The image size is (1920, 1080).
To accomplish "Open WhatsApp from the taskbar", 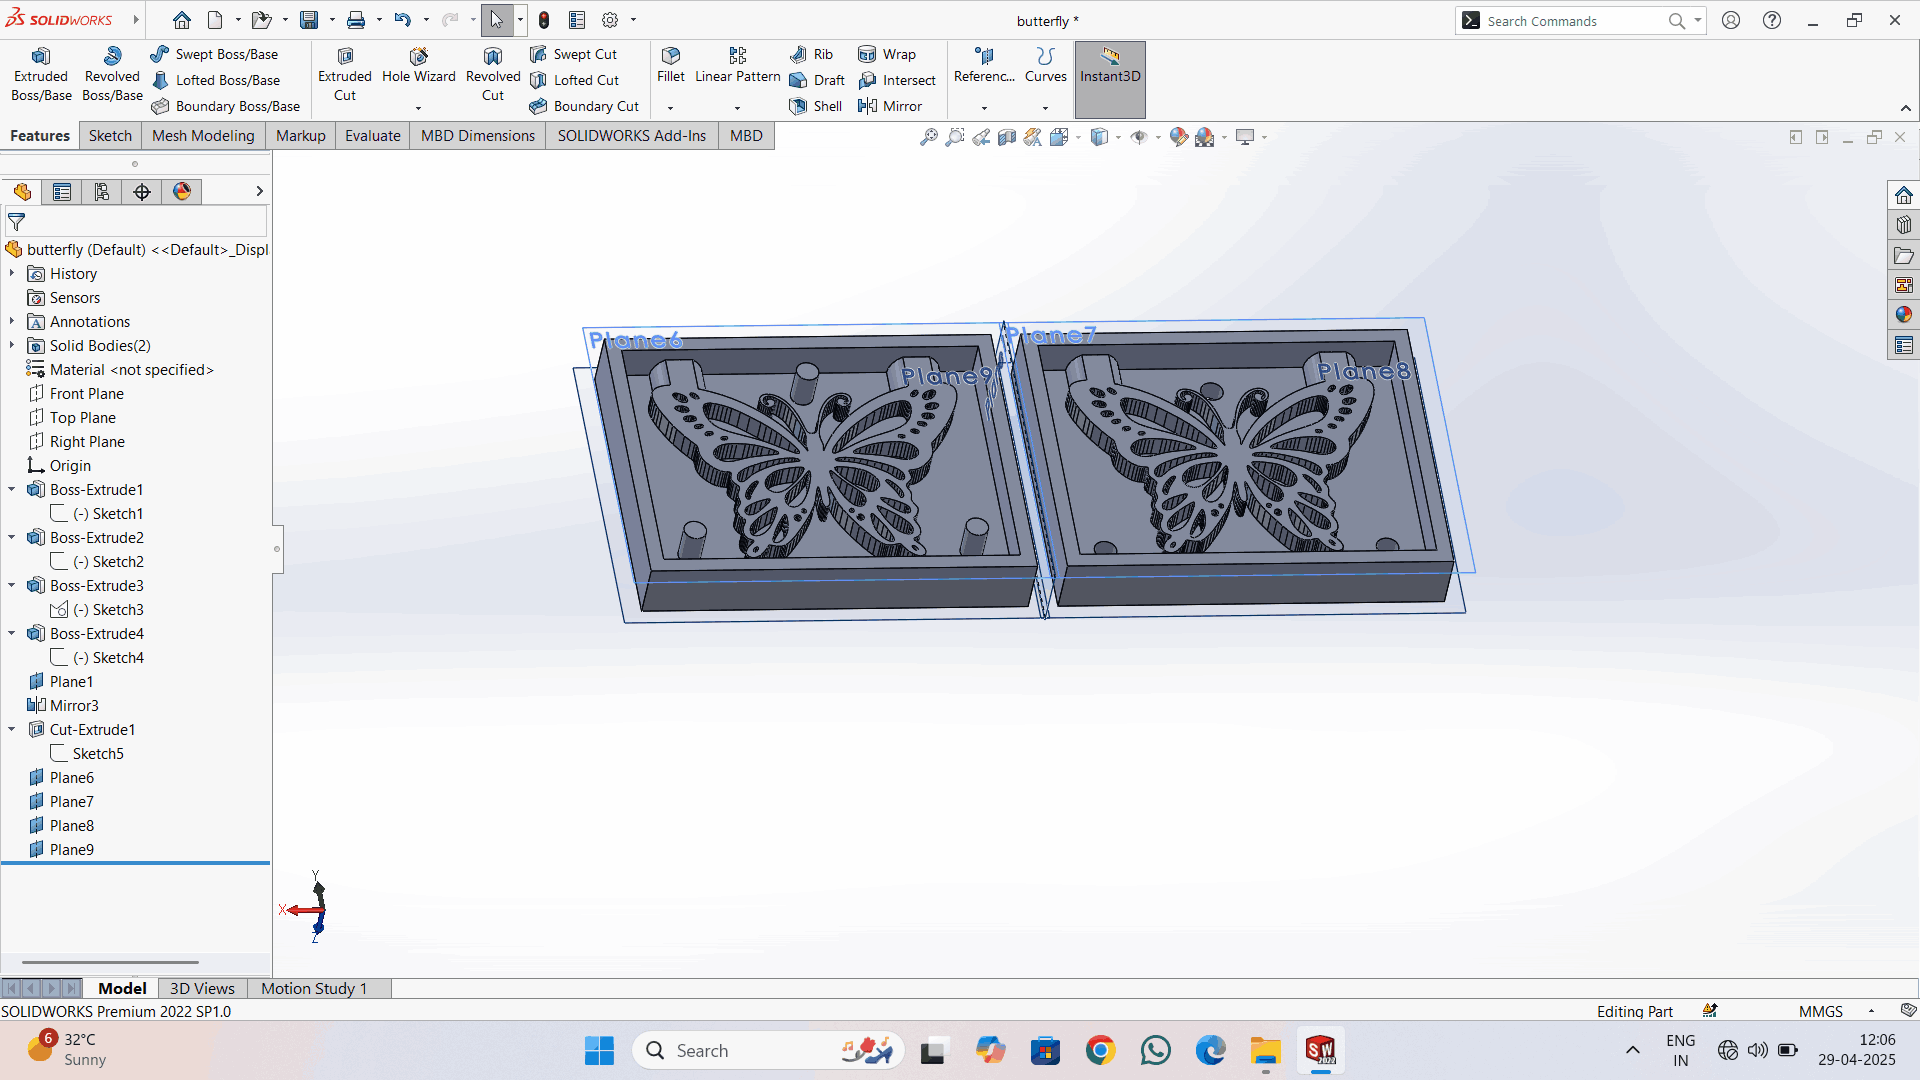I will pos(1155,1051).
